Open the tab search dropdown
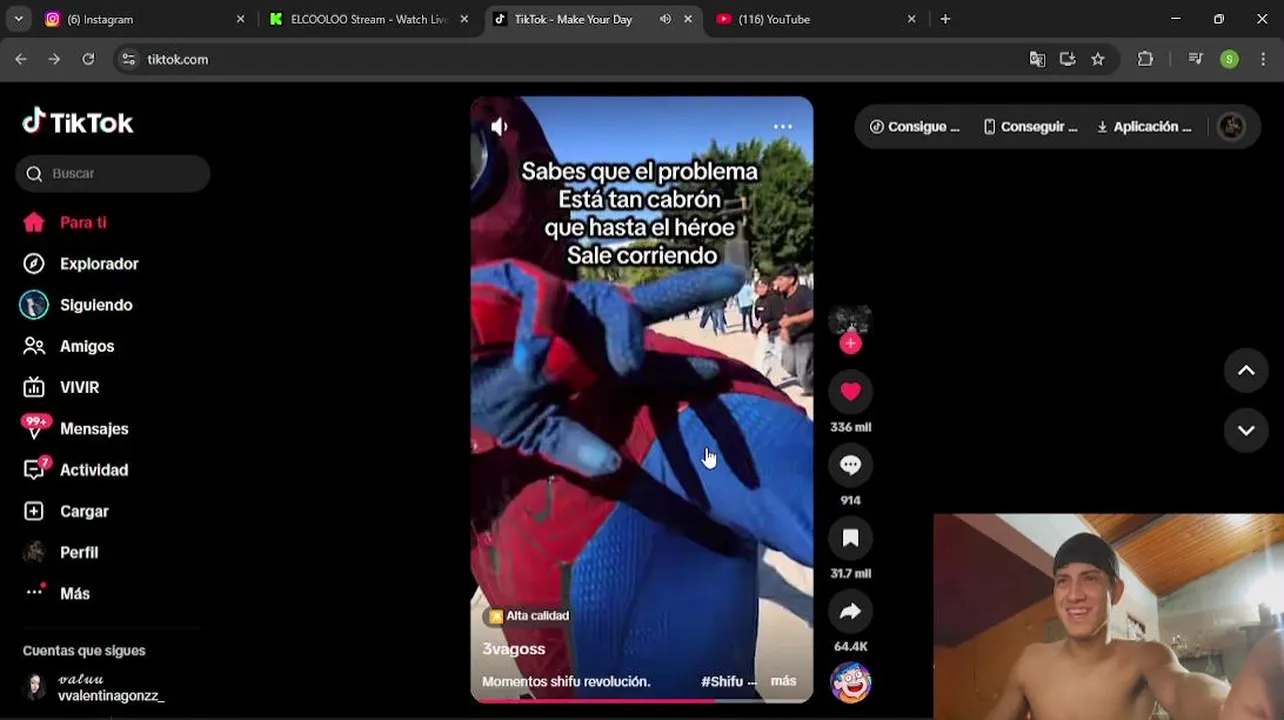 pyautogui.click(x=18, y=19)
